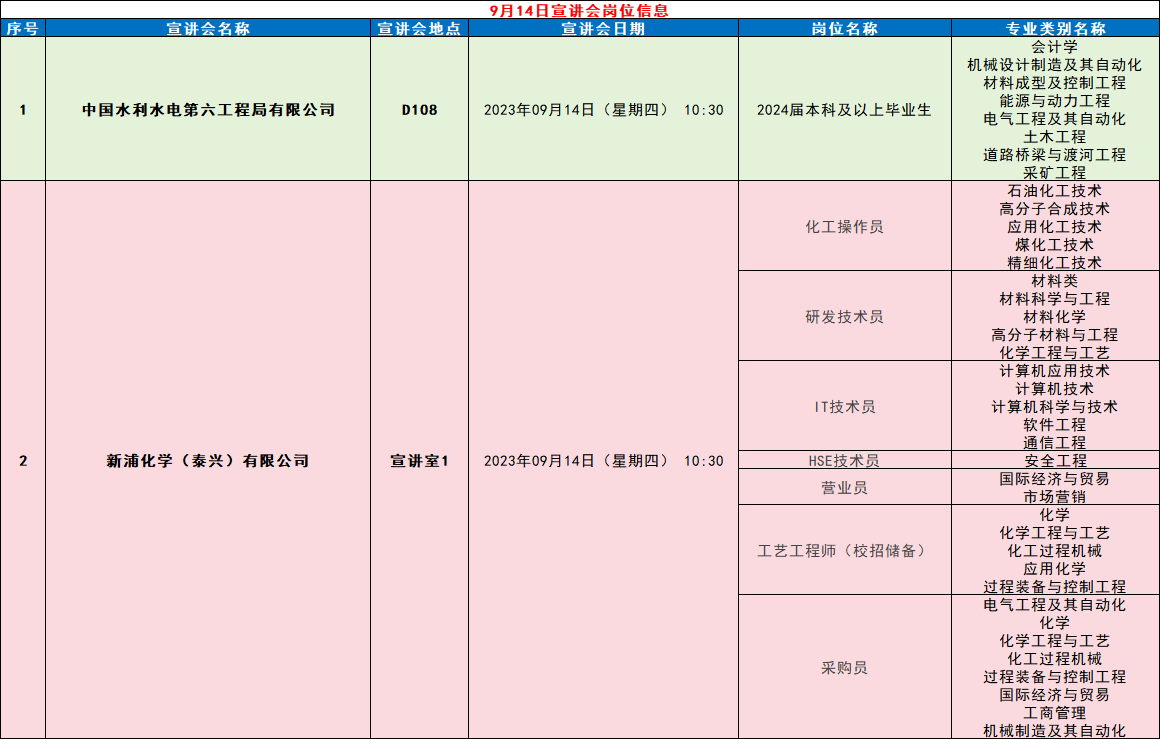Select the '宣讲会名称' header cell
This screenshot has height=739, width=1160.
pos(208,29)
